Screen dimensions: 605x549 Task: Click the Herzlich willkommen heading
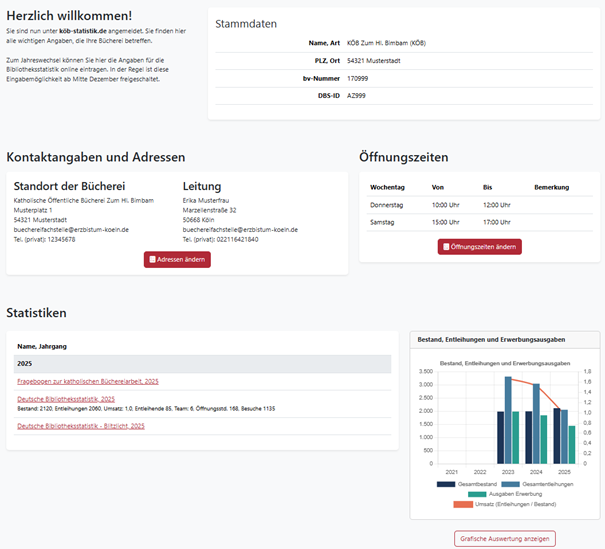coord(69,16)
